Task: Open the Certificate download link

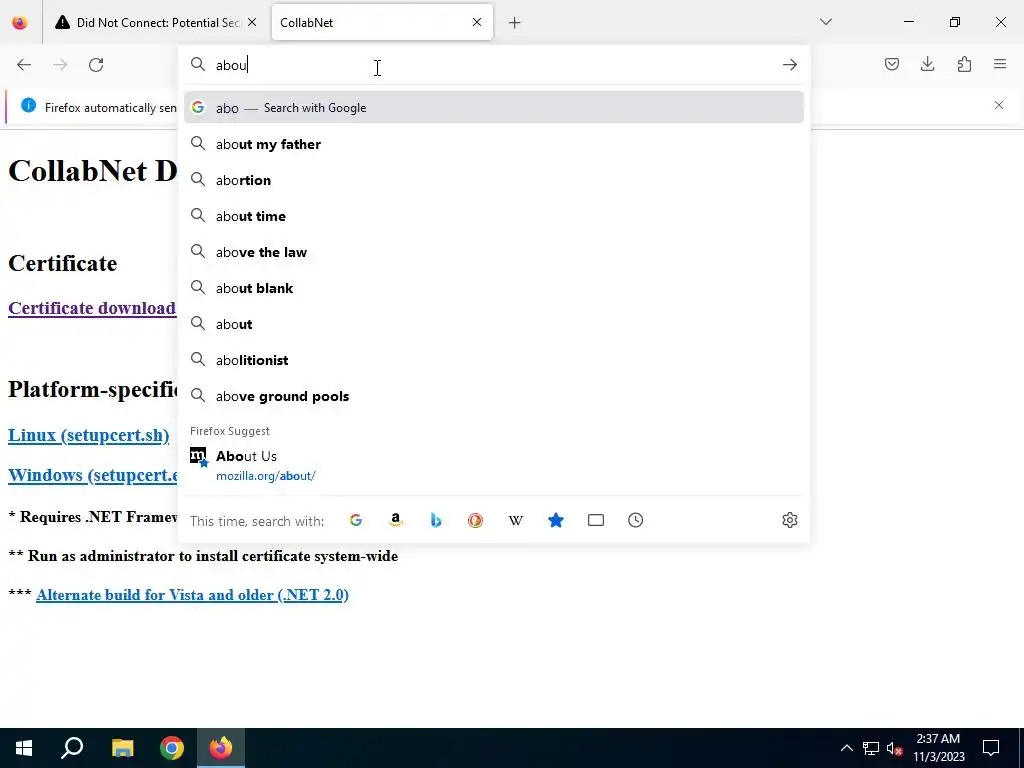Action: (x=92, y=308)
